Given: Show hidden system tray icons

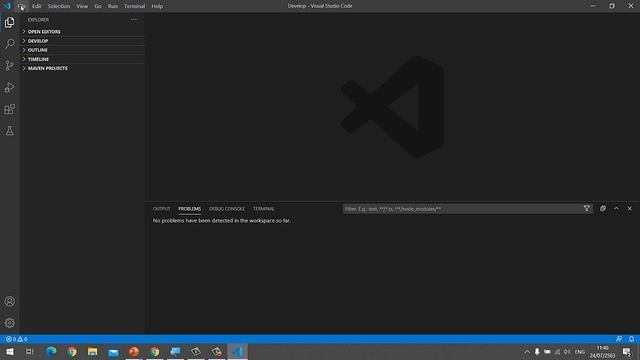Looking at the screenshot, I should 527,351.
